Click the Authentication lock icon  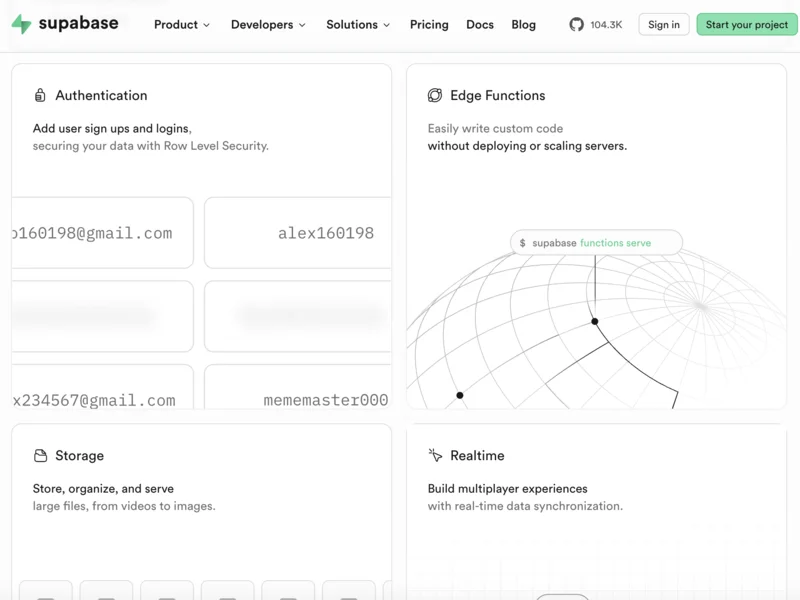point(40,95)
